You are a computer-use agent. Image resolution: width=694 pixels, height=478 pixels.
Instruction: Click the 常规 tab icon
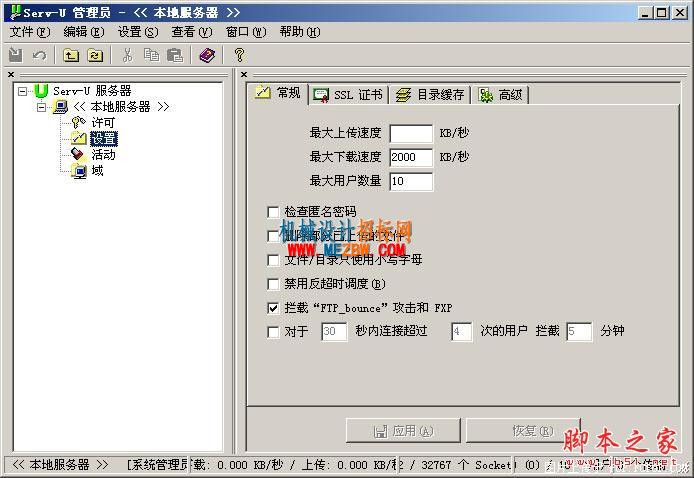(x=262, y=92)
